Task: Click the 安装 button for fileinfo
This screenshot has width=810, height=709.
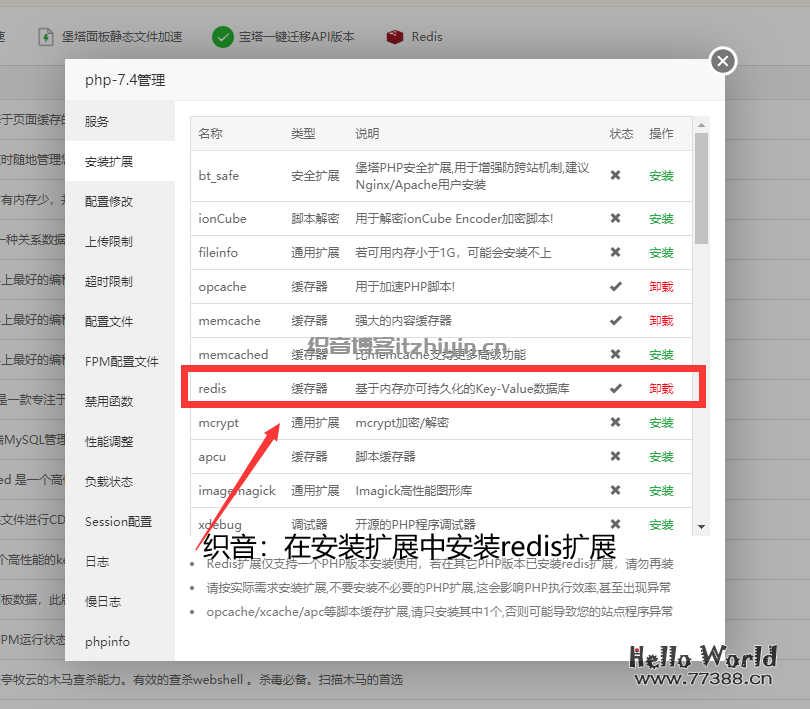Action: coord(662,252)
